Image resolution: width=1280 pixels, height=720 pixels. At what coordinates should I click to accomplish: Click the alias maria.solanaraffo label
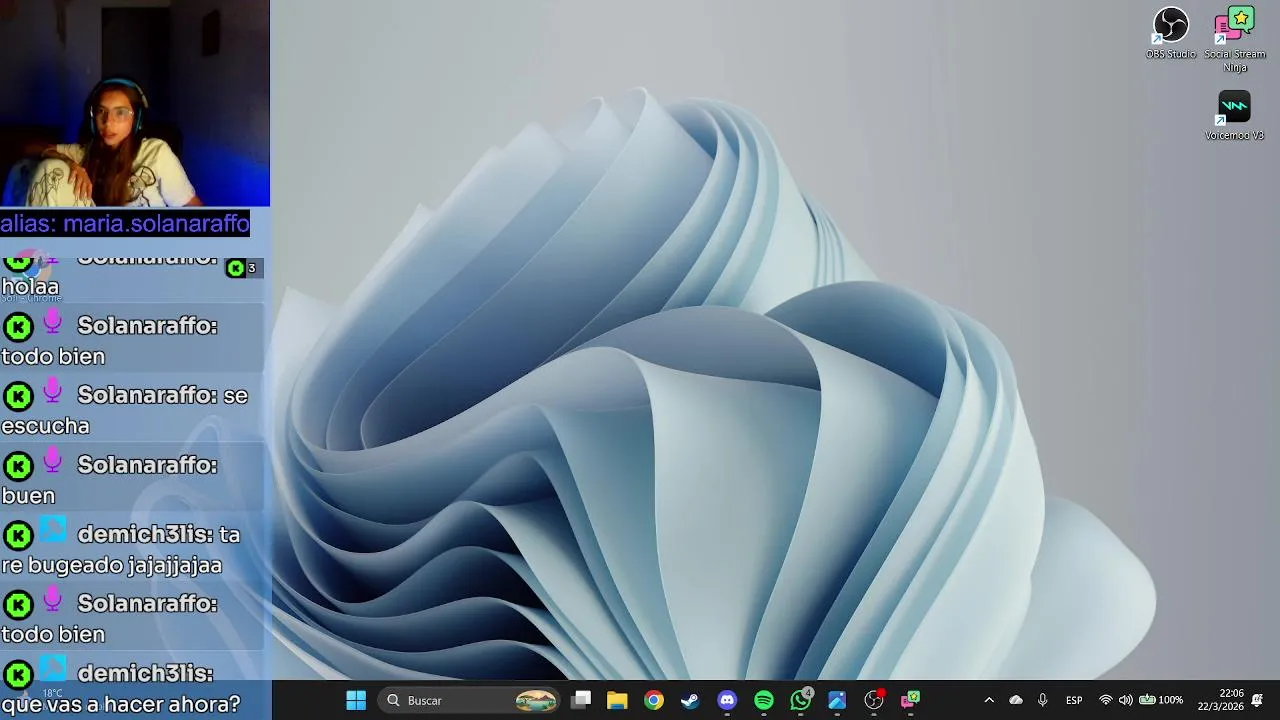(125, 223)
